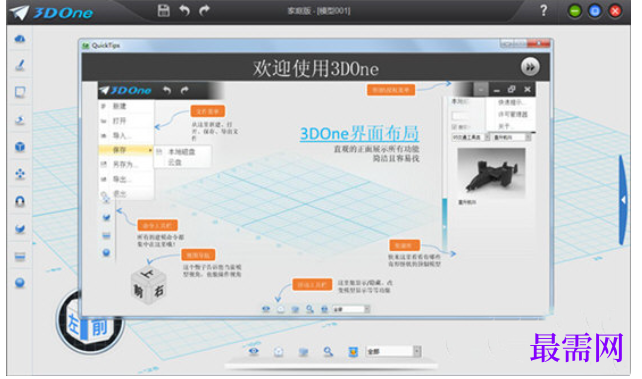Click the 前 face of the main view cube
The width and height of the screenshot is (642, 379).
tap(99, 327)
